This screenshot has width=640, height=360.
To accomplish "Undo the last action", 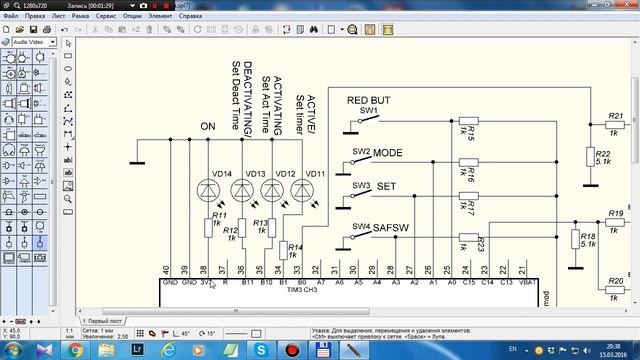I will click(64, 29).
